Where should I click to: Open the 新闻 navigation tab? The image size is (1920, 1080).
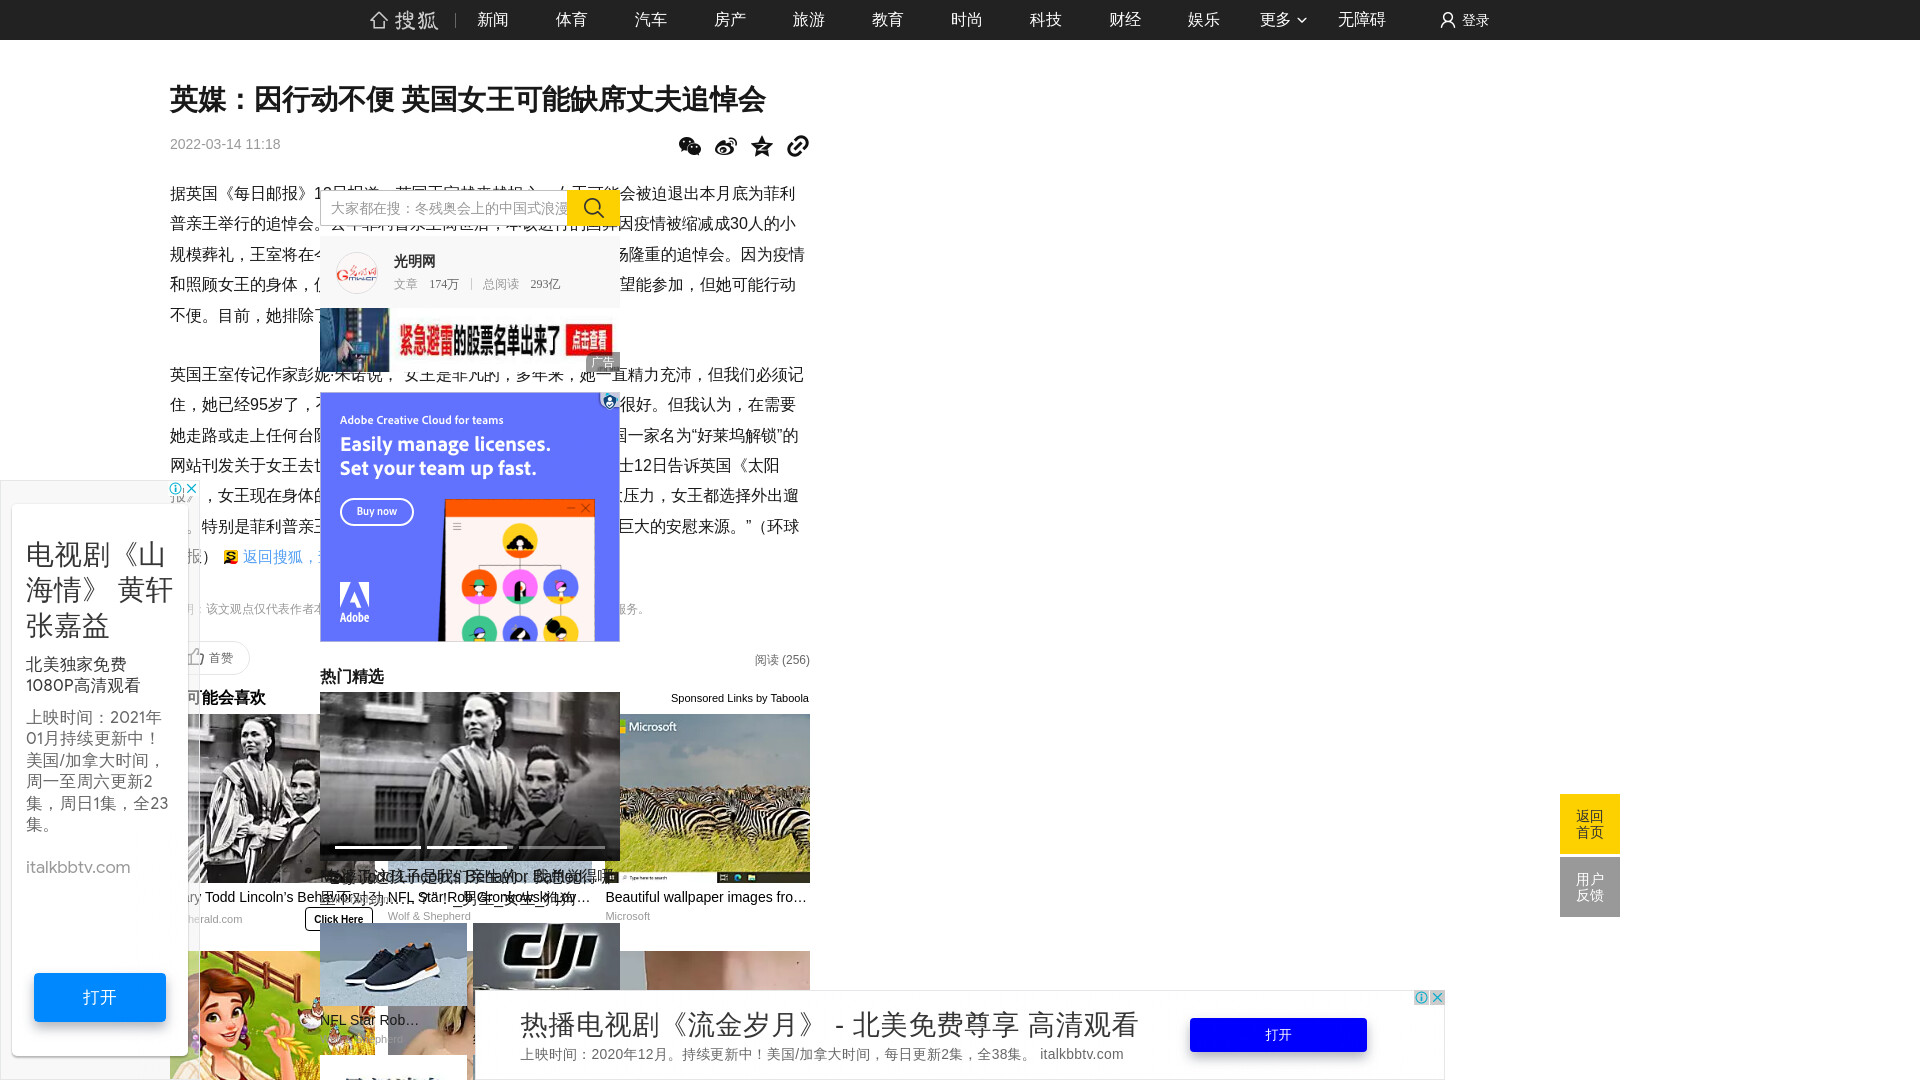tap(493, 20)
